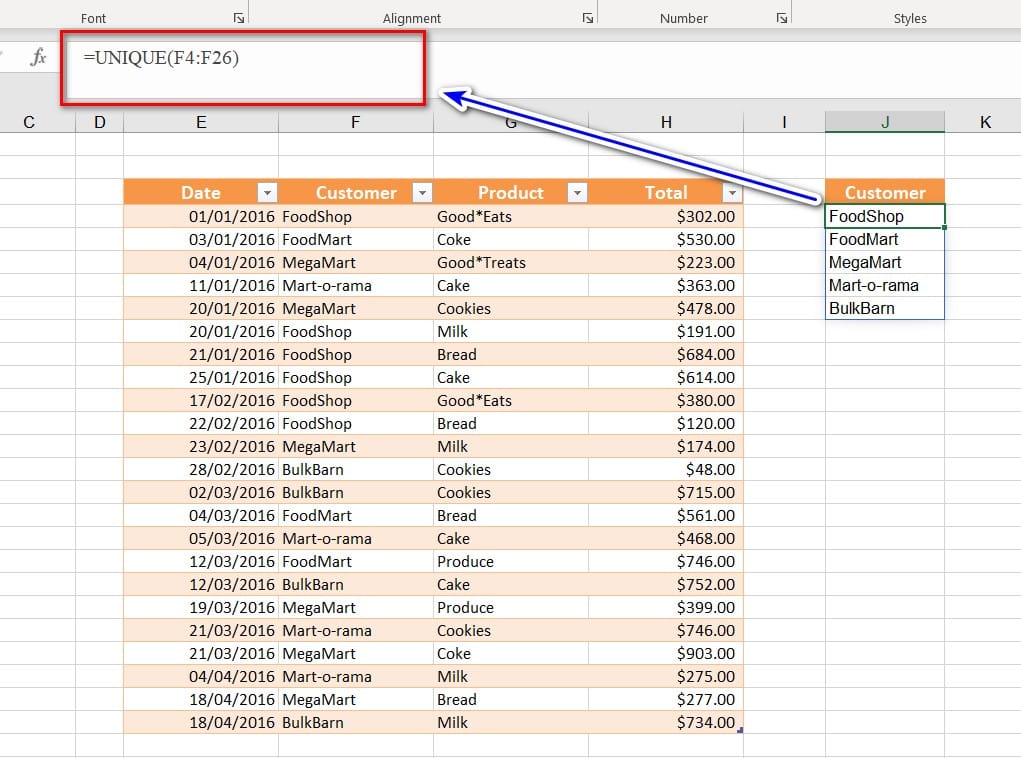Screen dimensions: 1021x758
Task: Open the Date column filter dropdown
Action: click(267, 193)
